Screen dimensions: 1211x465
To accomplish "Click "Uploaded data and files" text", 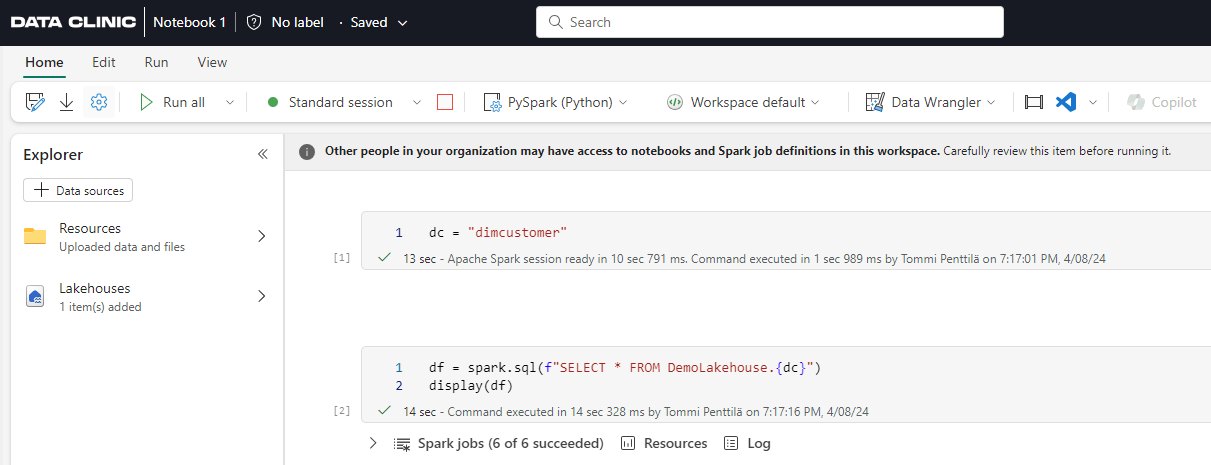I will pyautogui.click(x=122, y=247).
